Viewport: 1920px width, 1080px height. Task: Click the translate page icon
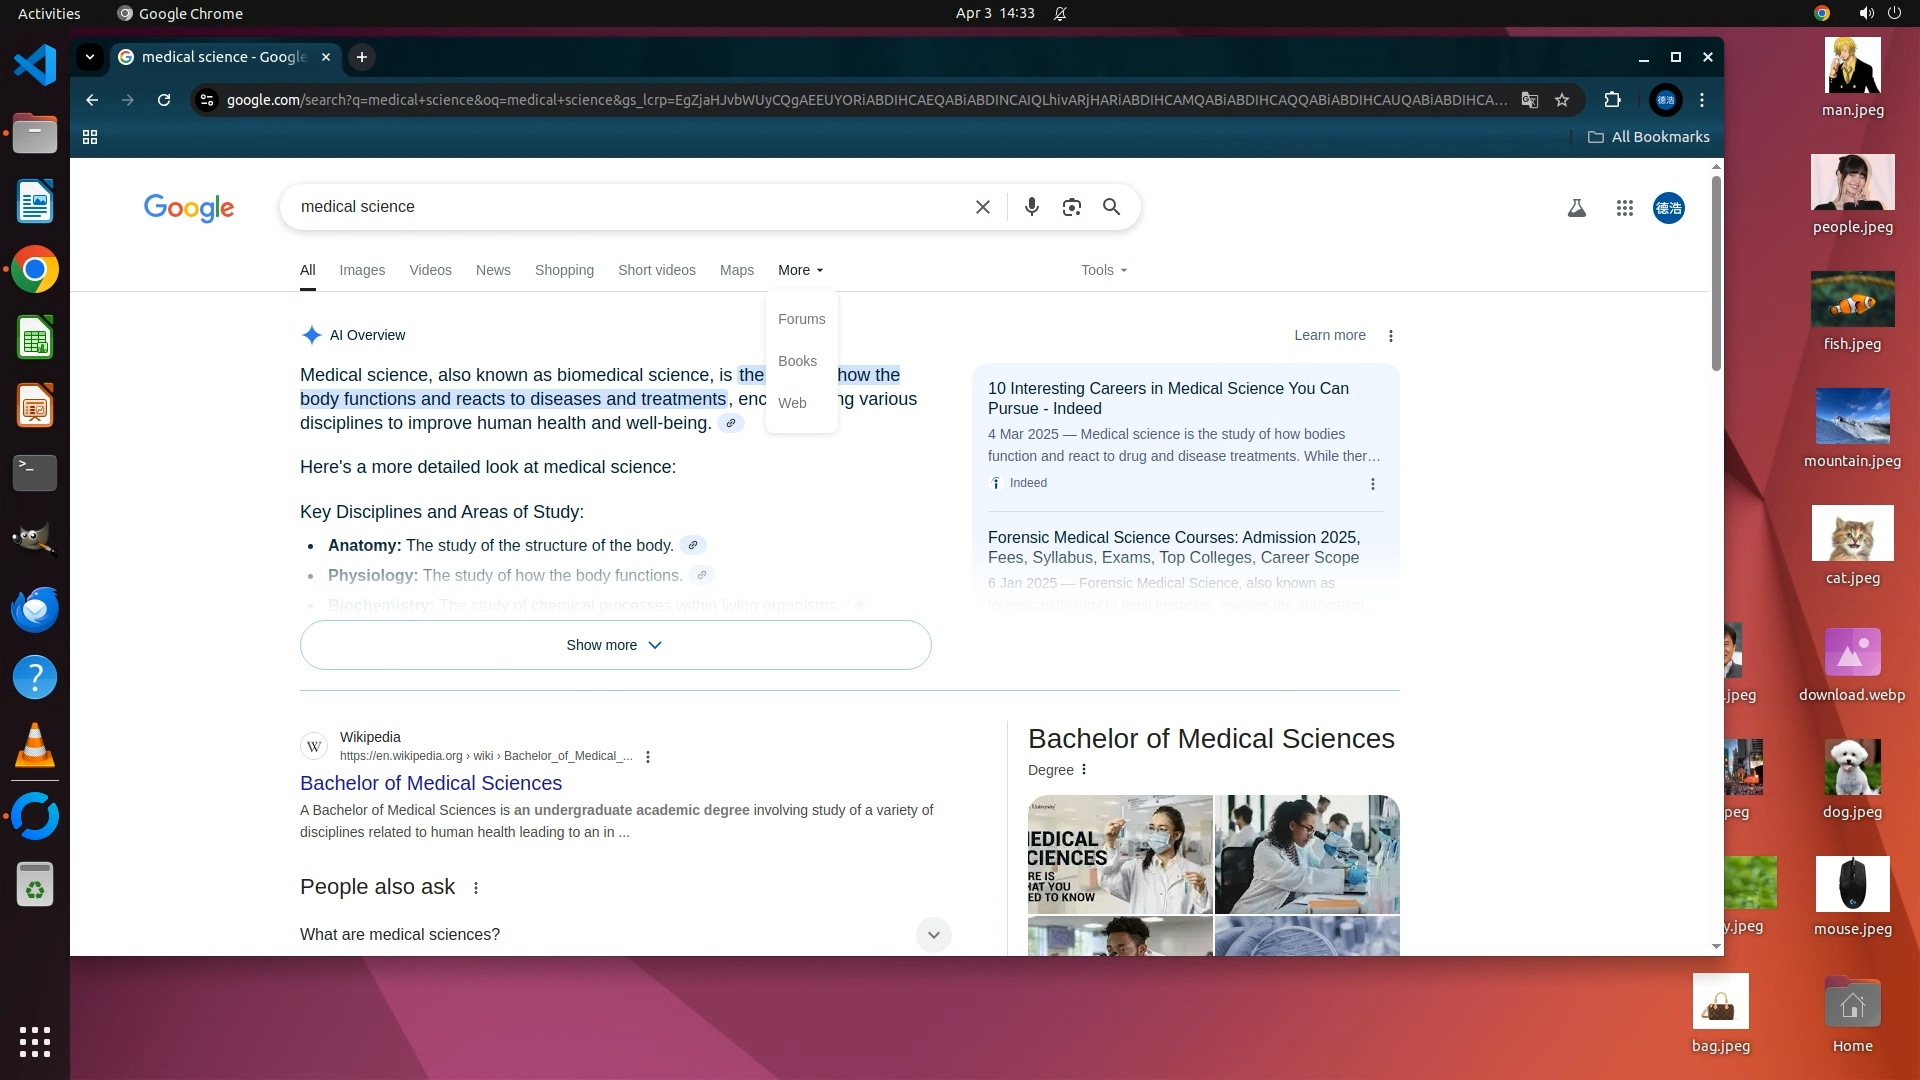[x=1529, y=100]
